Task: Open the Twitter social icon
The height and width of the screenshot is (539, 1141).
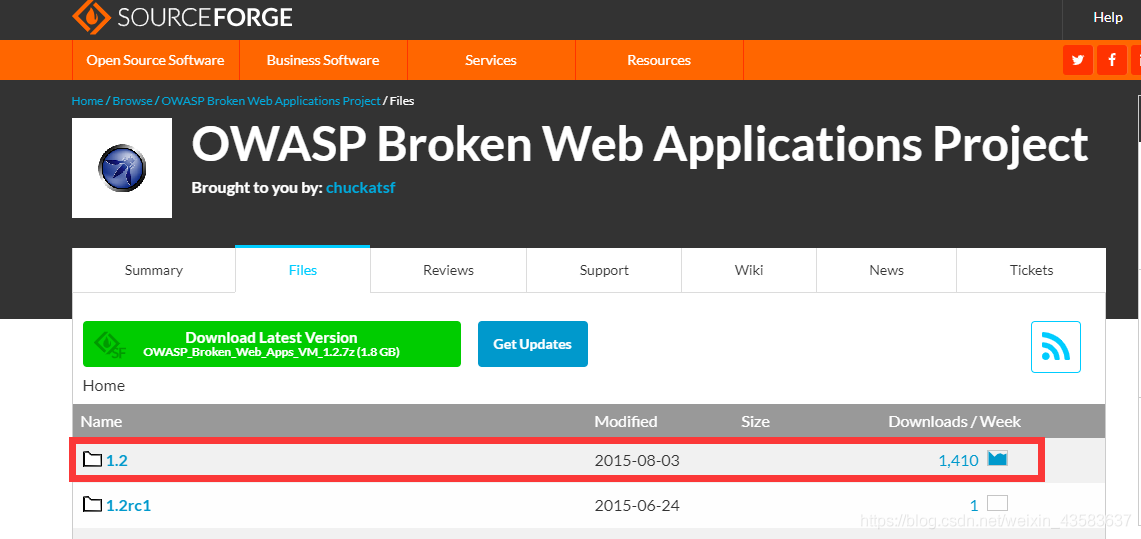Action: [1078, 60]
